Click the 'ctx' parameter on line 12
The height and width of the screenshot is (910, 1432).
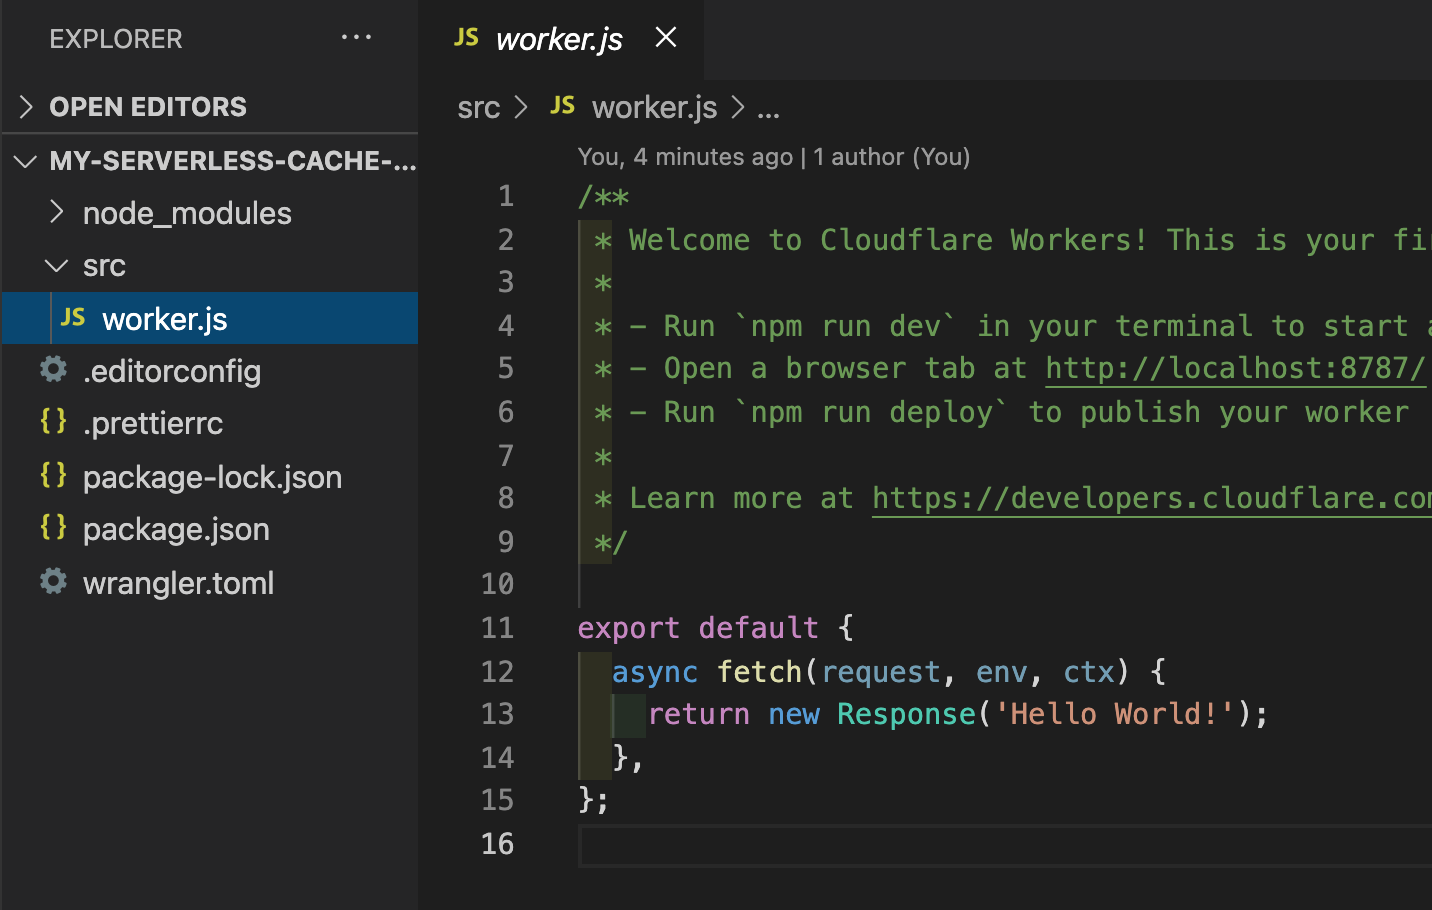point(1088,672)
